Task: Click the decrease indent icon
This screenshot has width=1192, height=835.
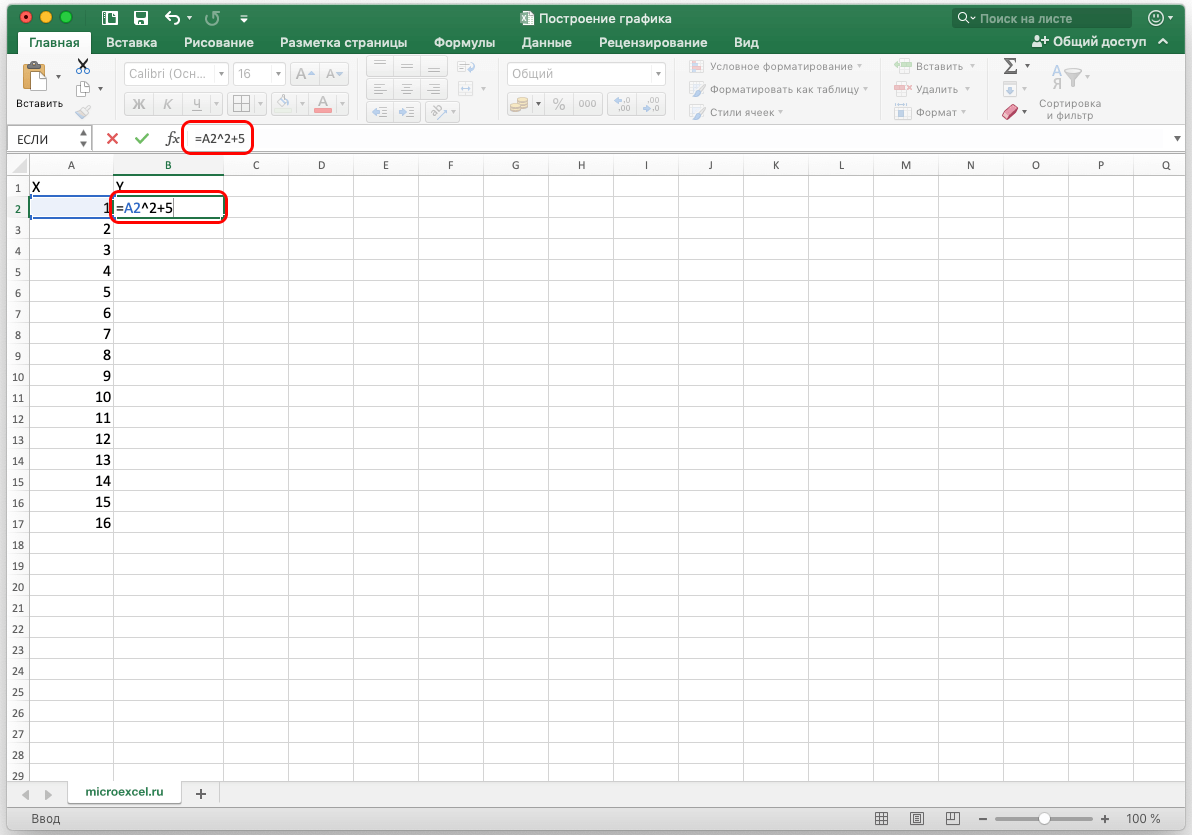Action: pyautogui.click(x=379, y=113)
